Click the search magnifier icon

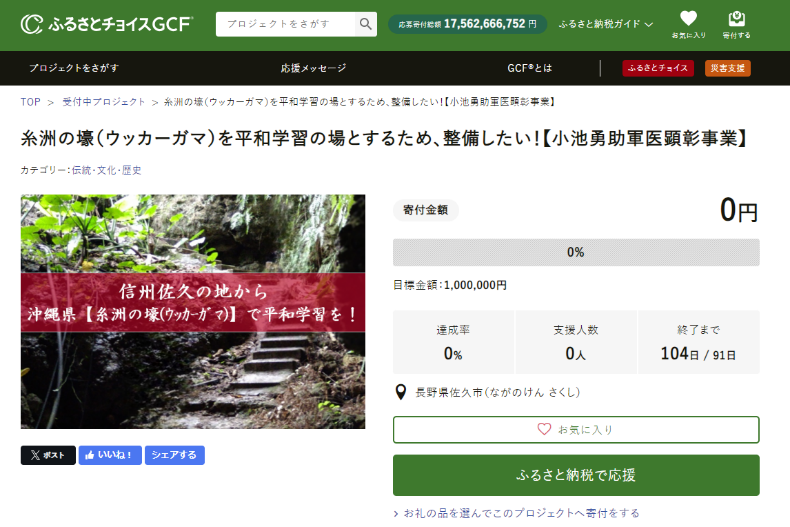point(366,24)
